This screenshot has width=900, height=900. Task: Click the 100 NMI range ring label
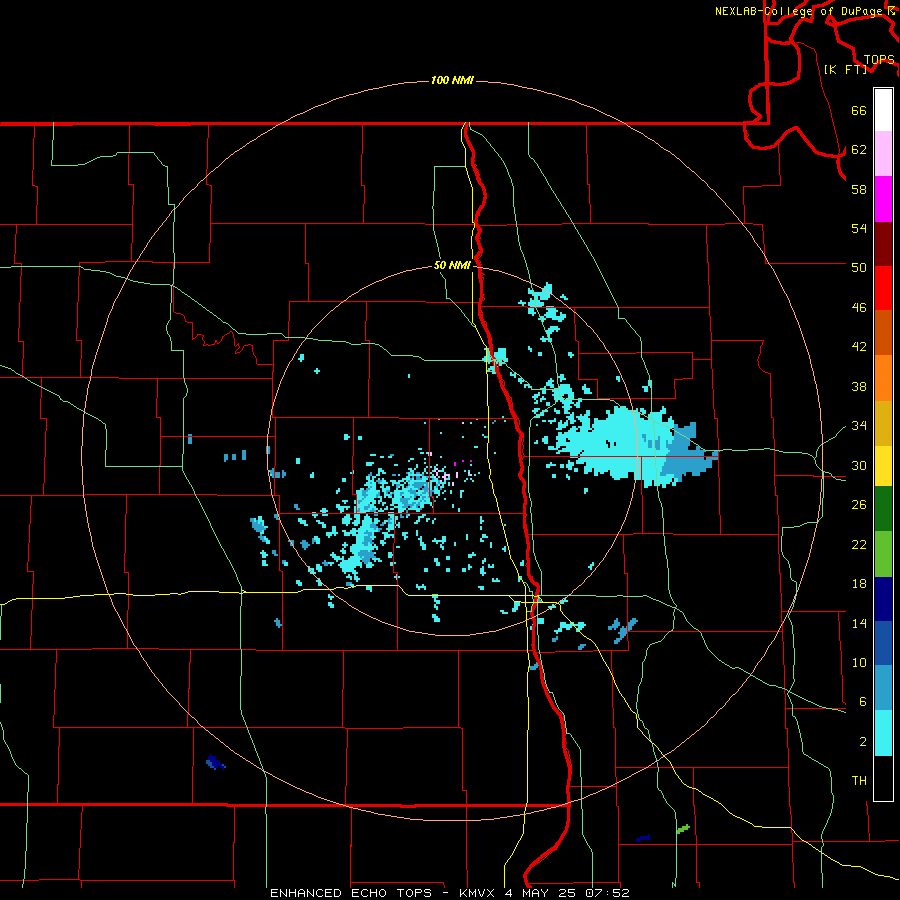pyautogui.click(x=452, y=80)
